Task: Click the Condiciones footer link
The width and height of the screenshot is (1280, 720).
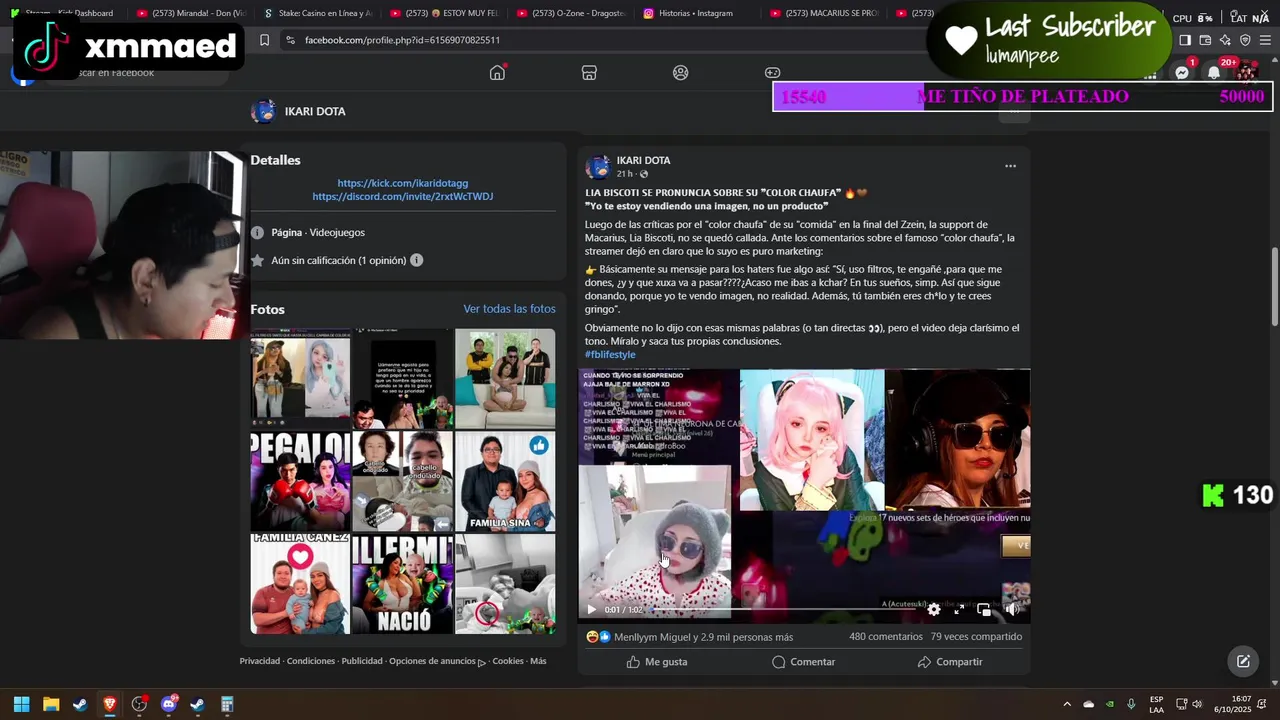Action: [311, 661]
